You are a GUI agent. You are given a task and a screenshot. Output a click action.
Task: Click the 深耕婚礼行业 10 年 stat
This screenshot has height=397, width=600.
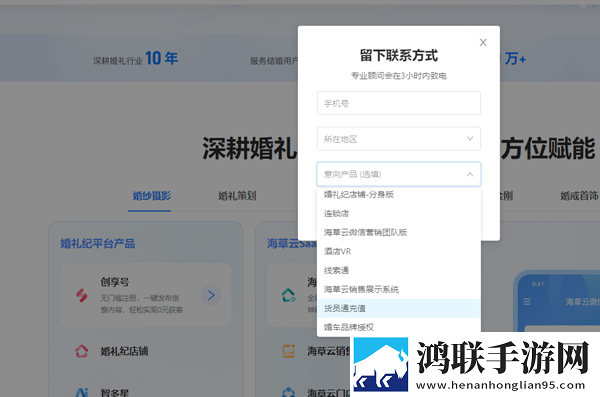coord(135,59)
